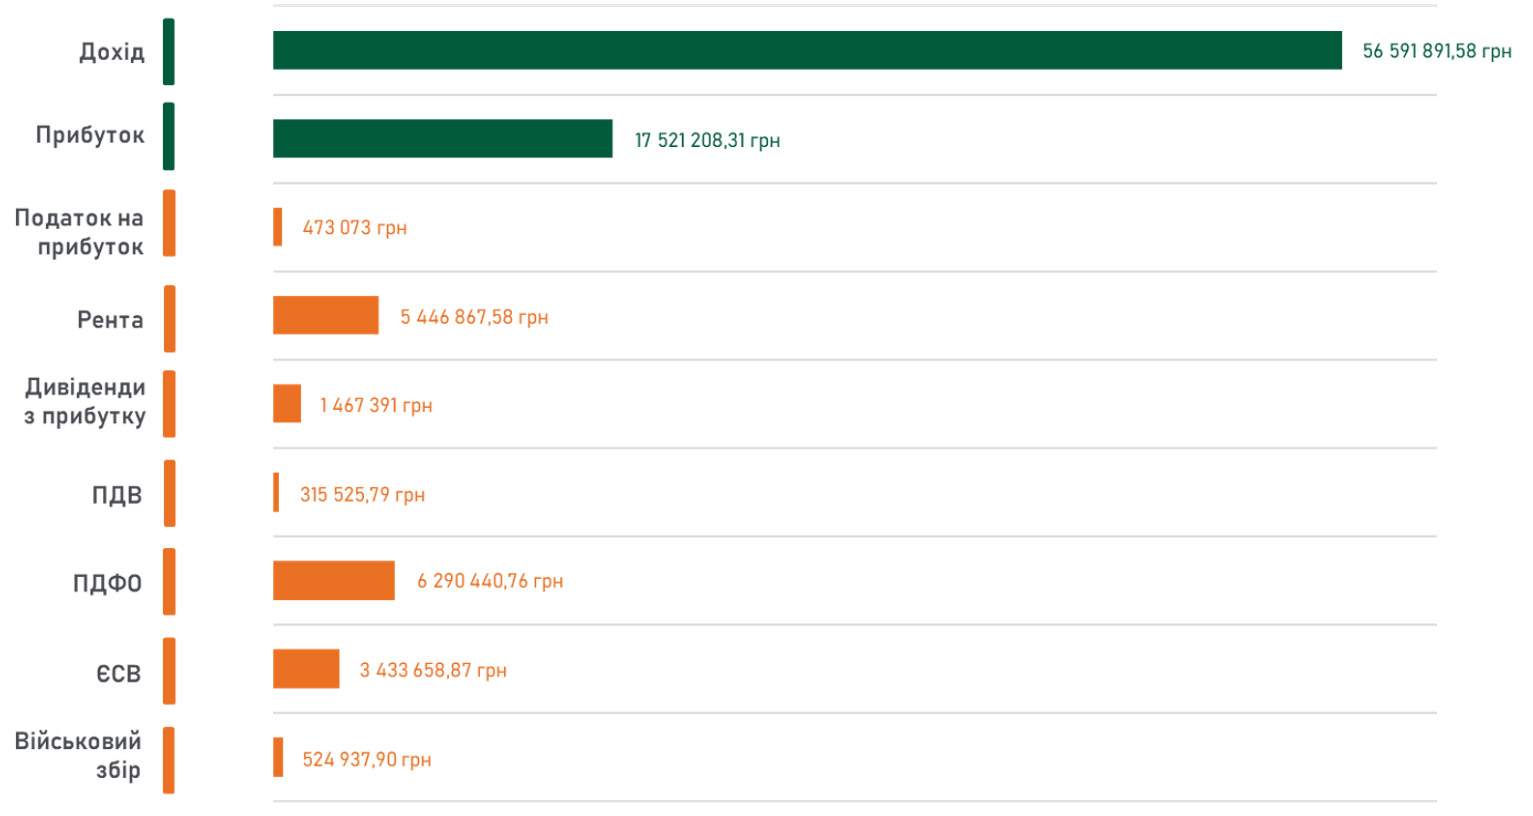Click the orange ЄСВ bar
This screenshot has width=1533, height=816.
[x=306, y=669]
